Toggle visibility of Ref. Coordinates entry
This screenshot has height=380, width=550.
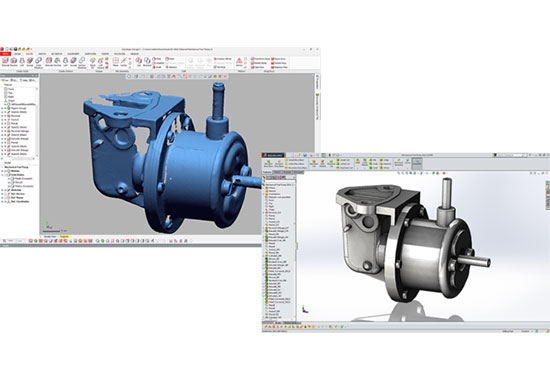click(x=5, y=201)
